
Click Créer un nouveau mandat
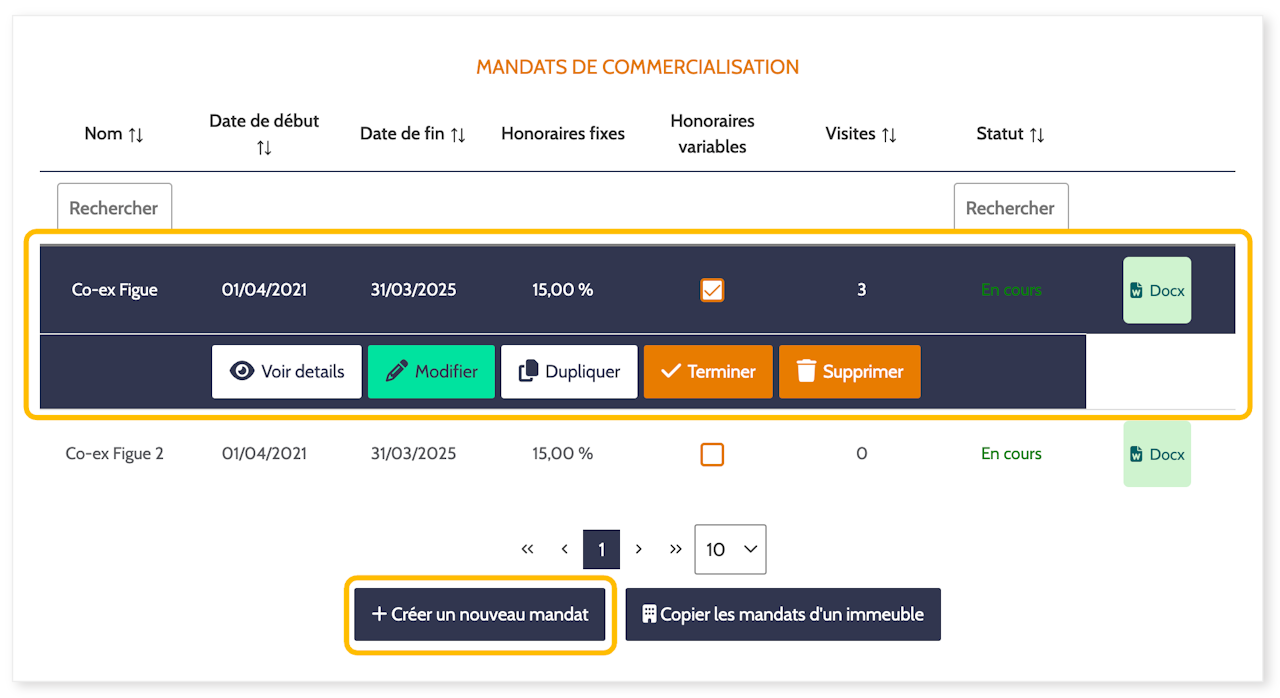tap(480, 614)
